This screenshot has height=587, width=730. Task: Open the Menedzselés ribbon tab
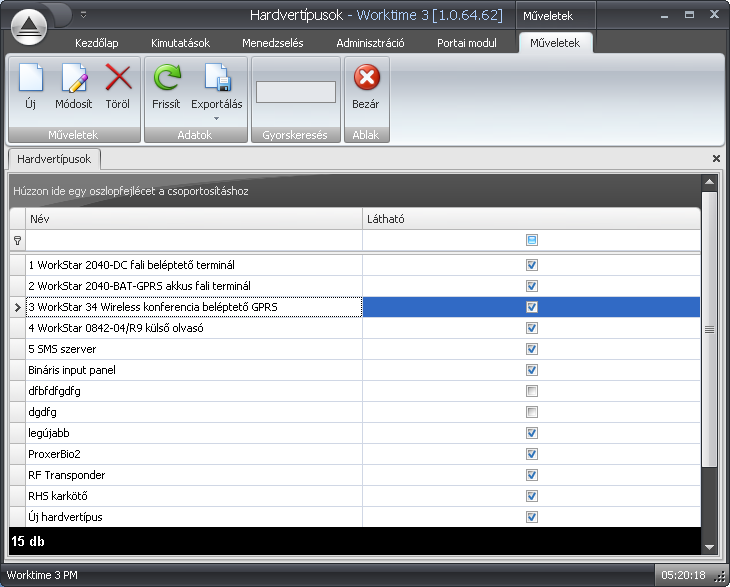pos(272,43)
